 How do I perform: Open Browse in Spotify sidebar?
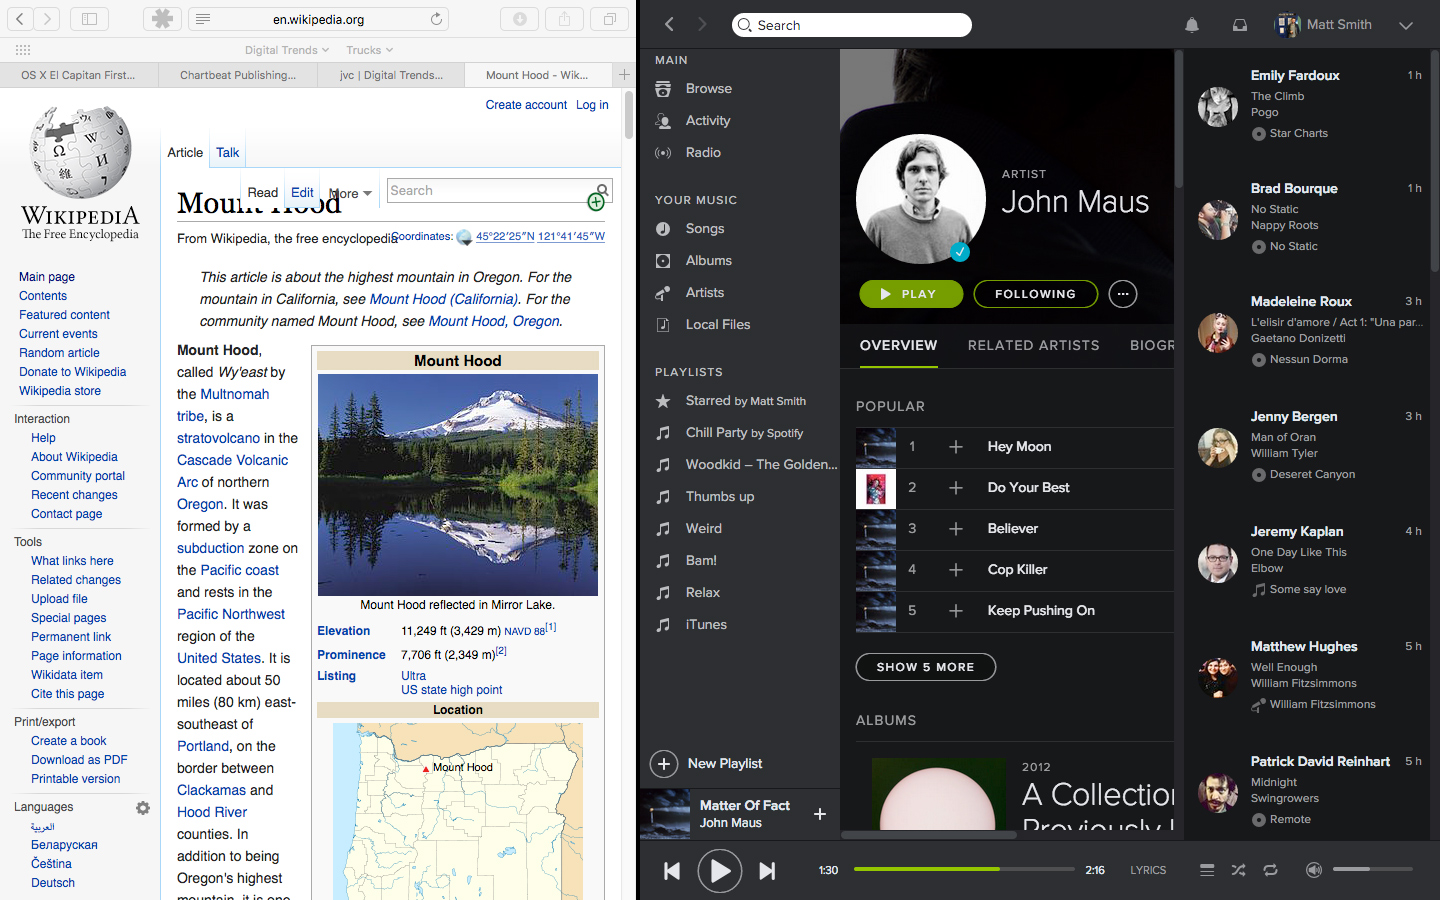pyautogui.click(x=709, y=89)
